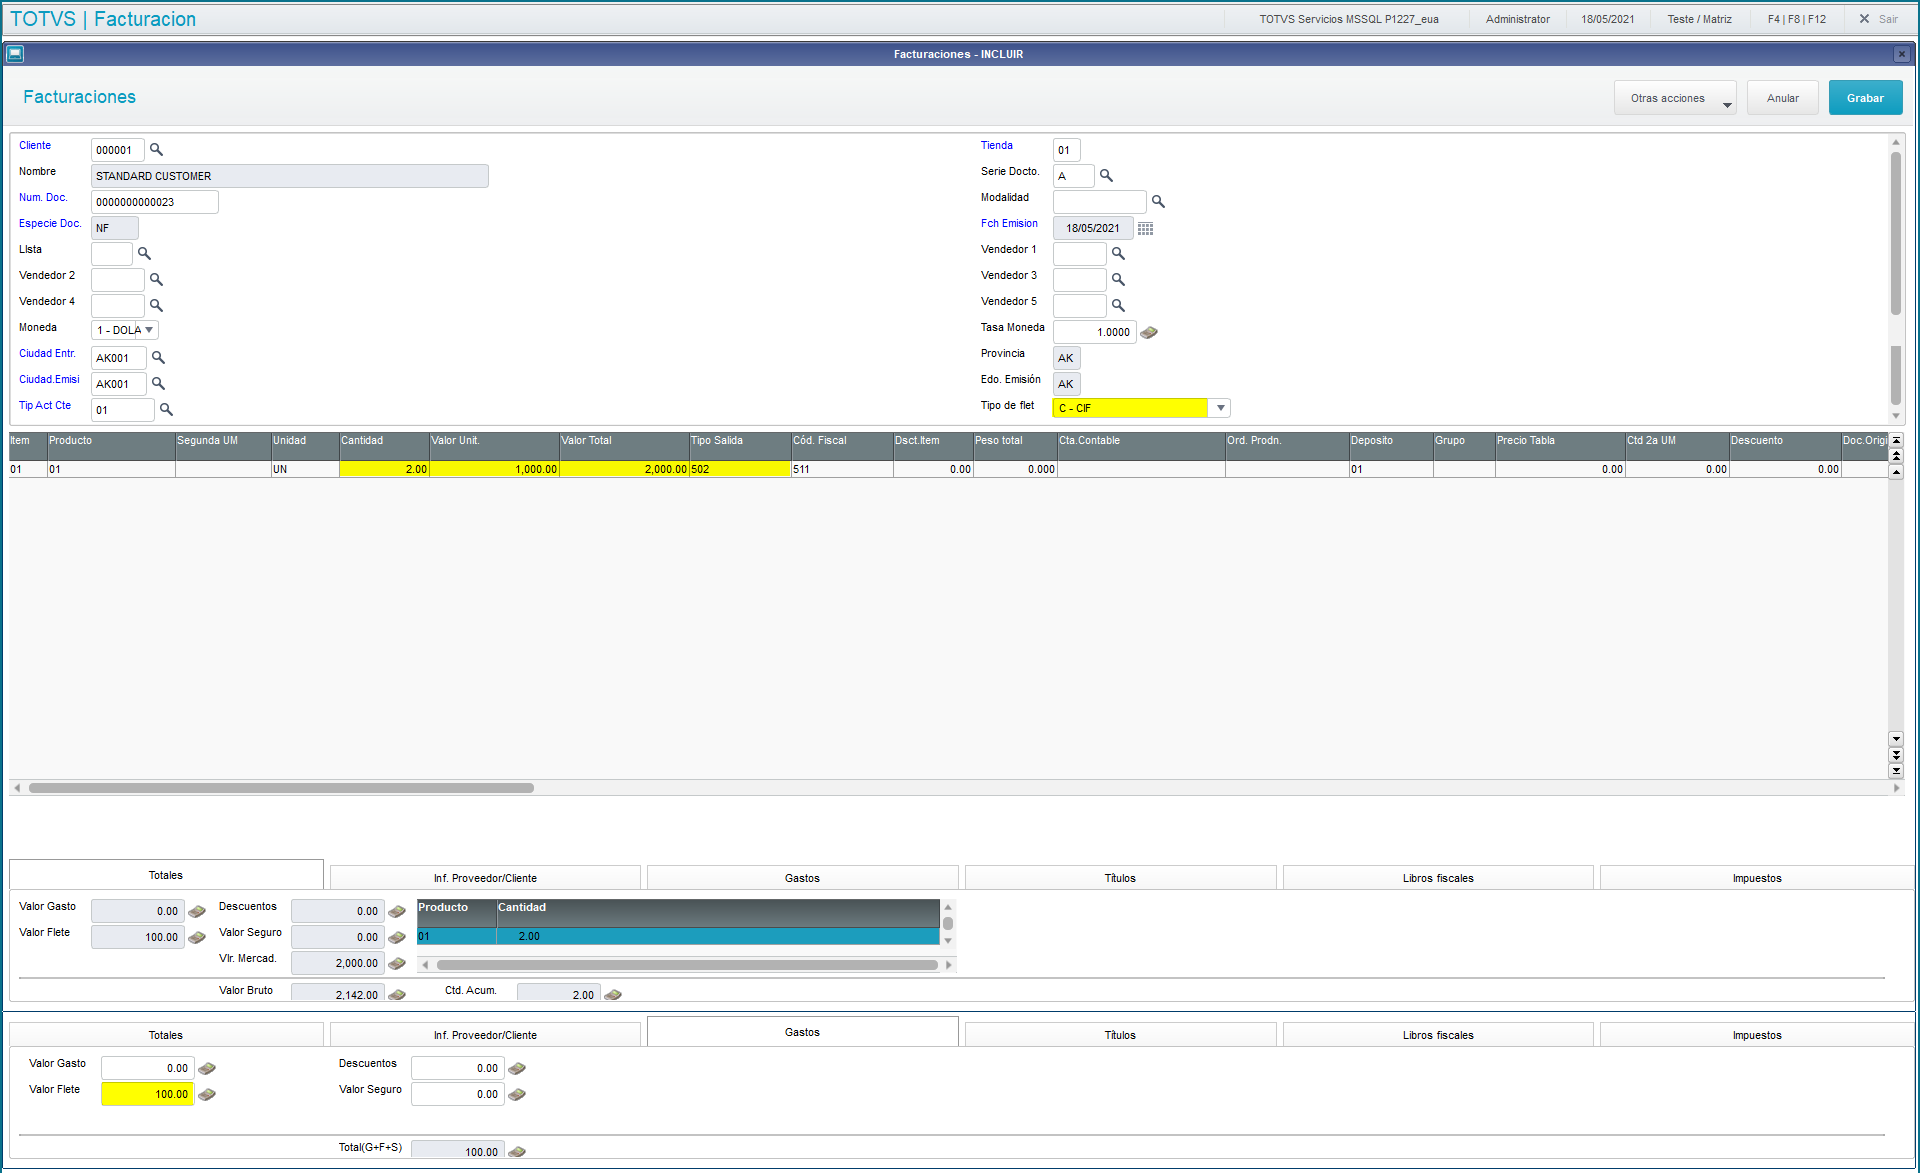Click the Vendedor 1 search magnifier
This screenshot has width=1920, height=1173.
(1118, 254)
